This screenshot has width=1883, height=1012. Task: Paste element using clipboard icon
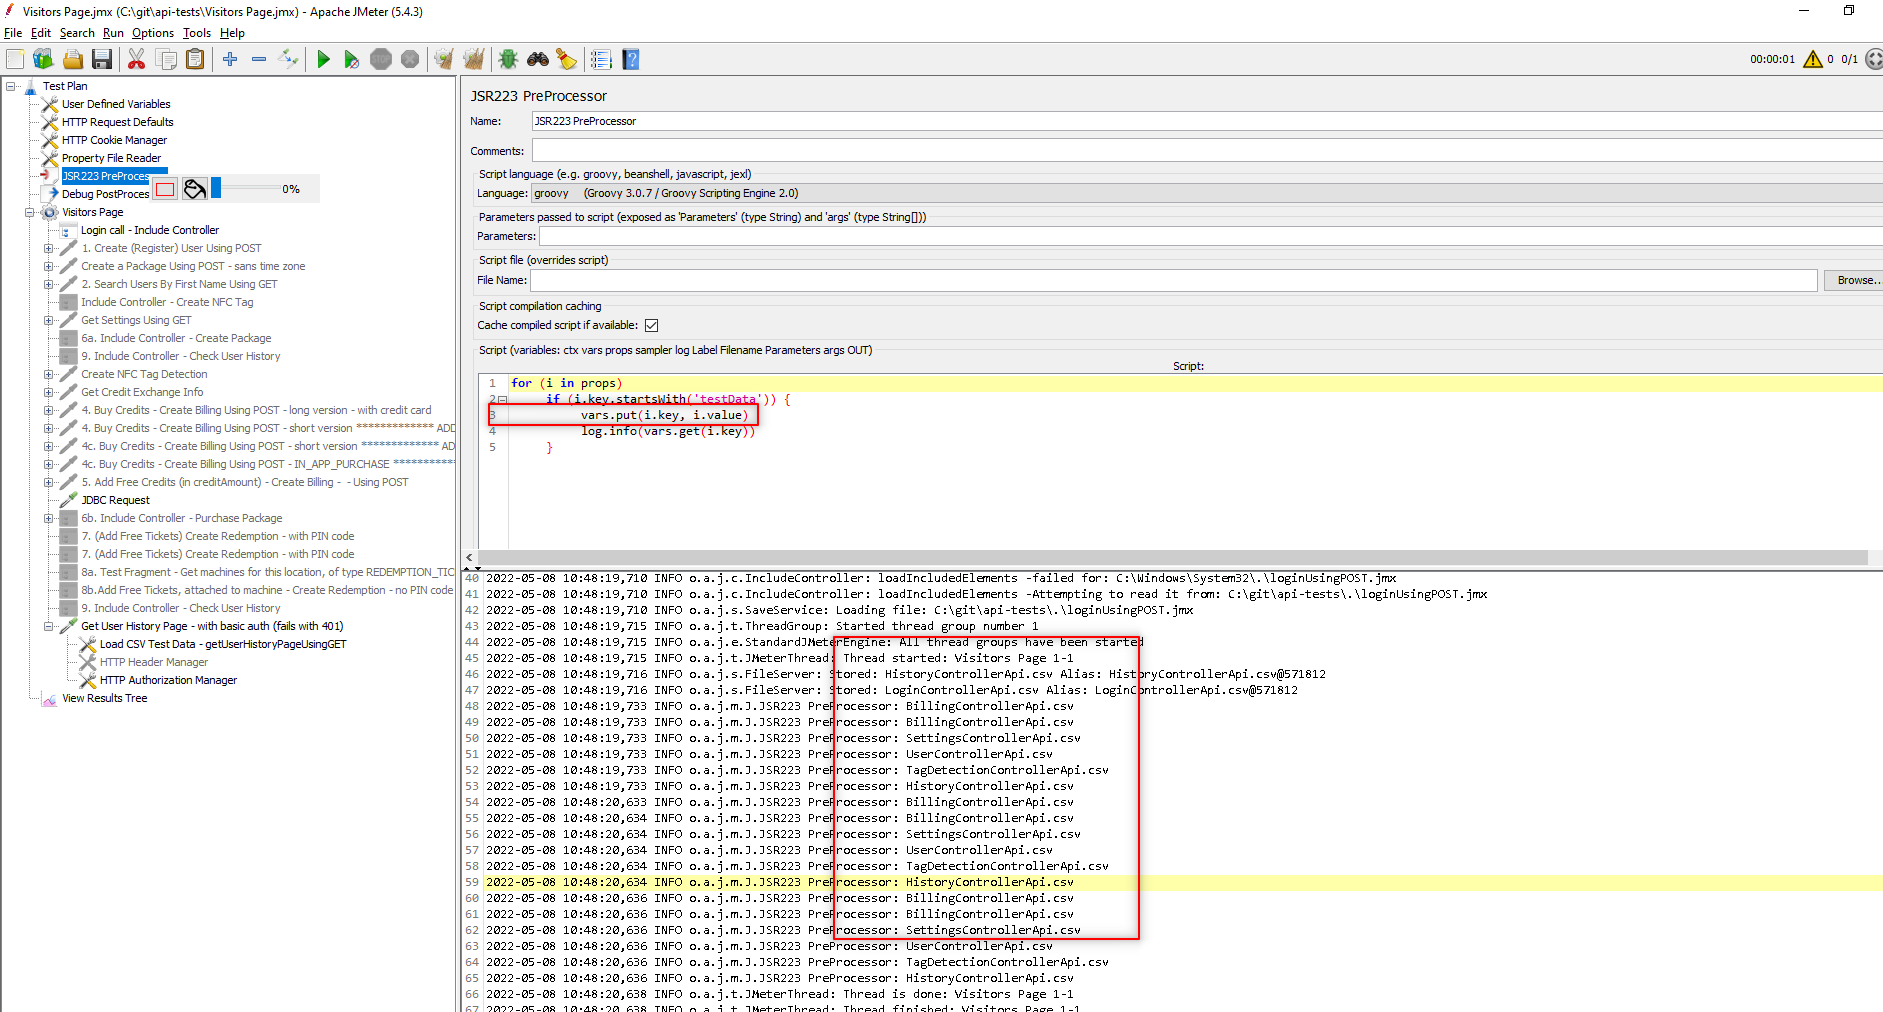[195, 60]
